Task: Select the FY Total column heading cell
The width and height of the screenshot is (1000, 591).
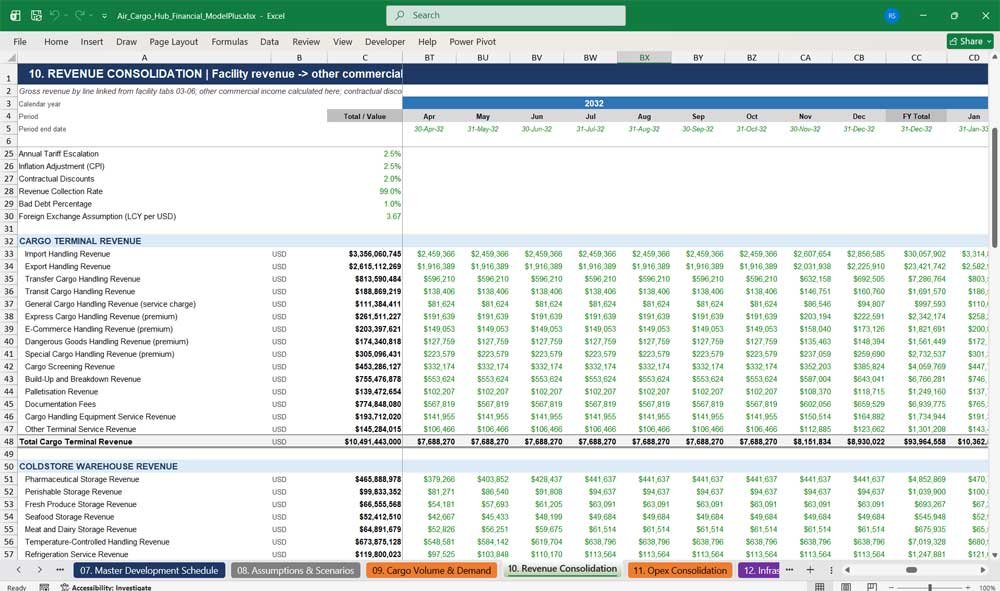Action: pyautogui.click(x=916, y=116)
